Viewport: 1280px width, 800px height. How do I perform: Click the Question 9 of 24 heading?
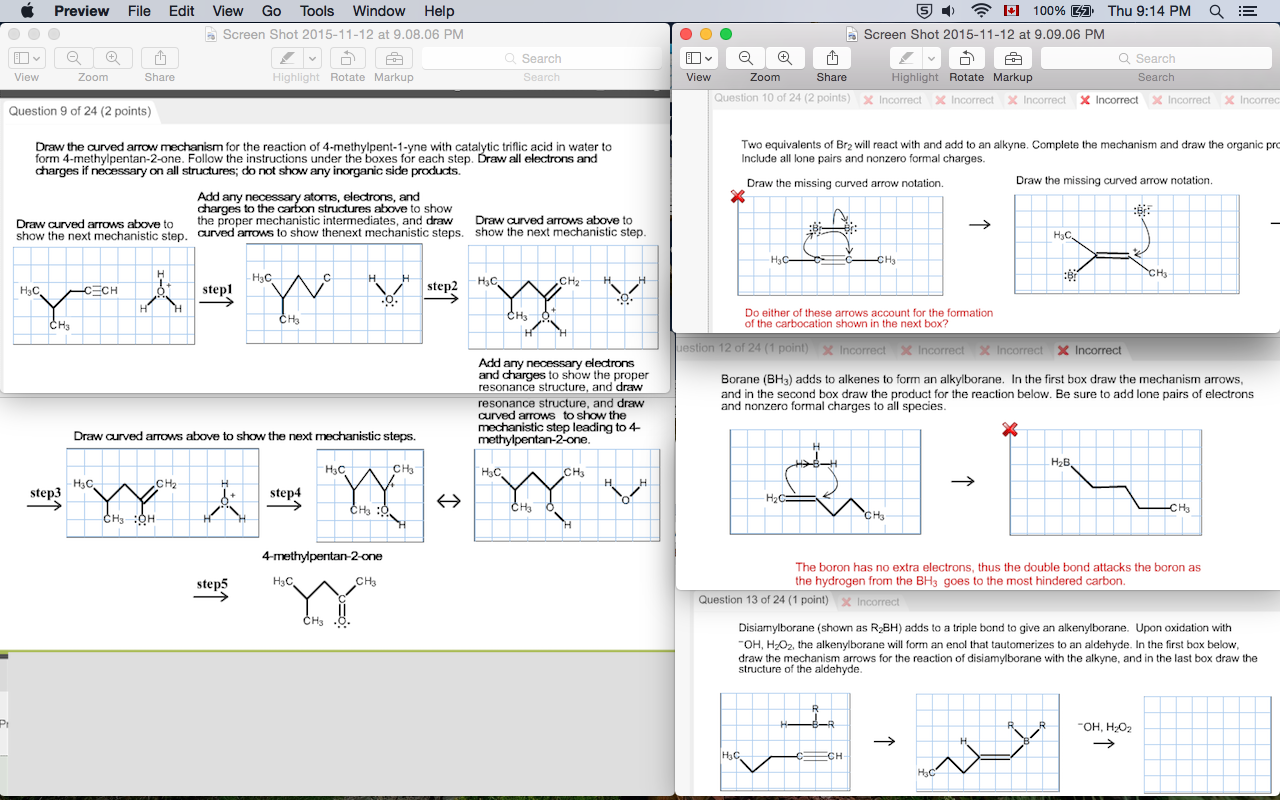click(x=80, y=111)
